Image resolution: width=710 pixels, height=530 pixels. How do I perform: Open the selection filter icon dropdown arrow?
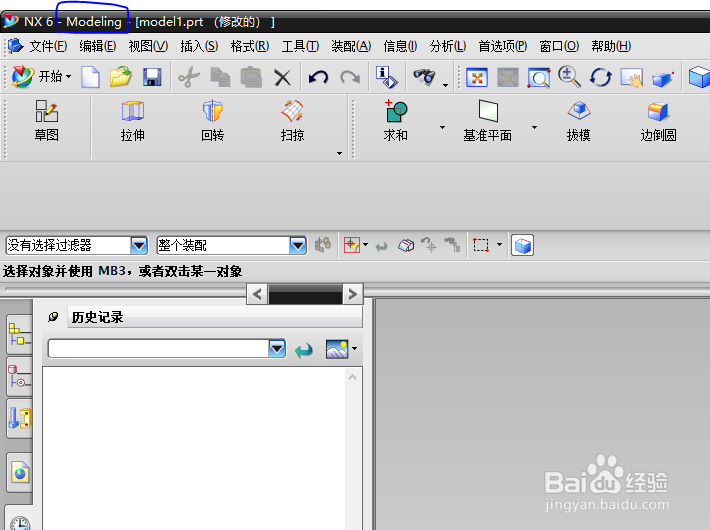pos(365,245)
